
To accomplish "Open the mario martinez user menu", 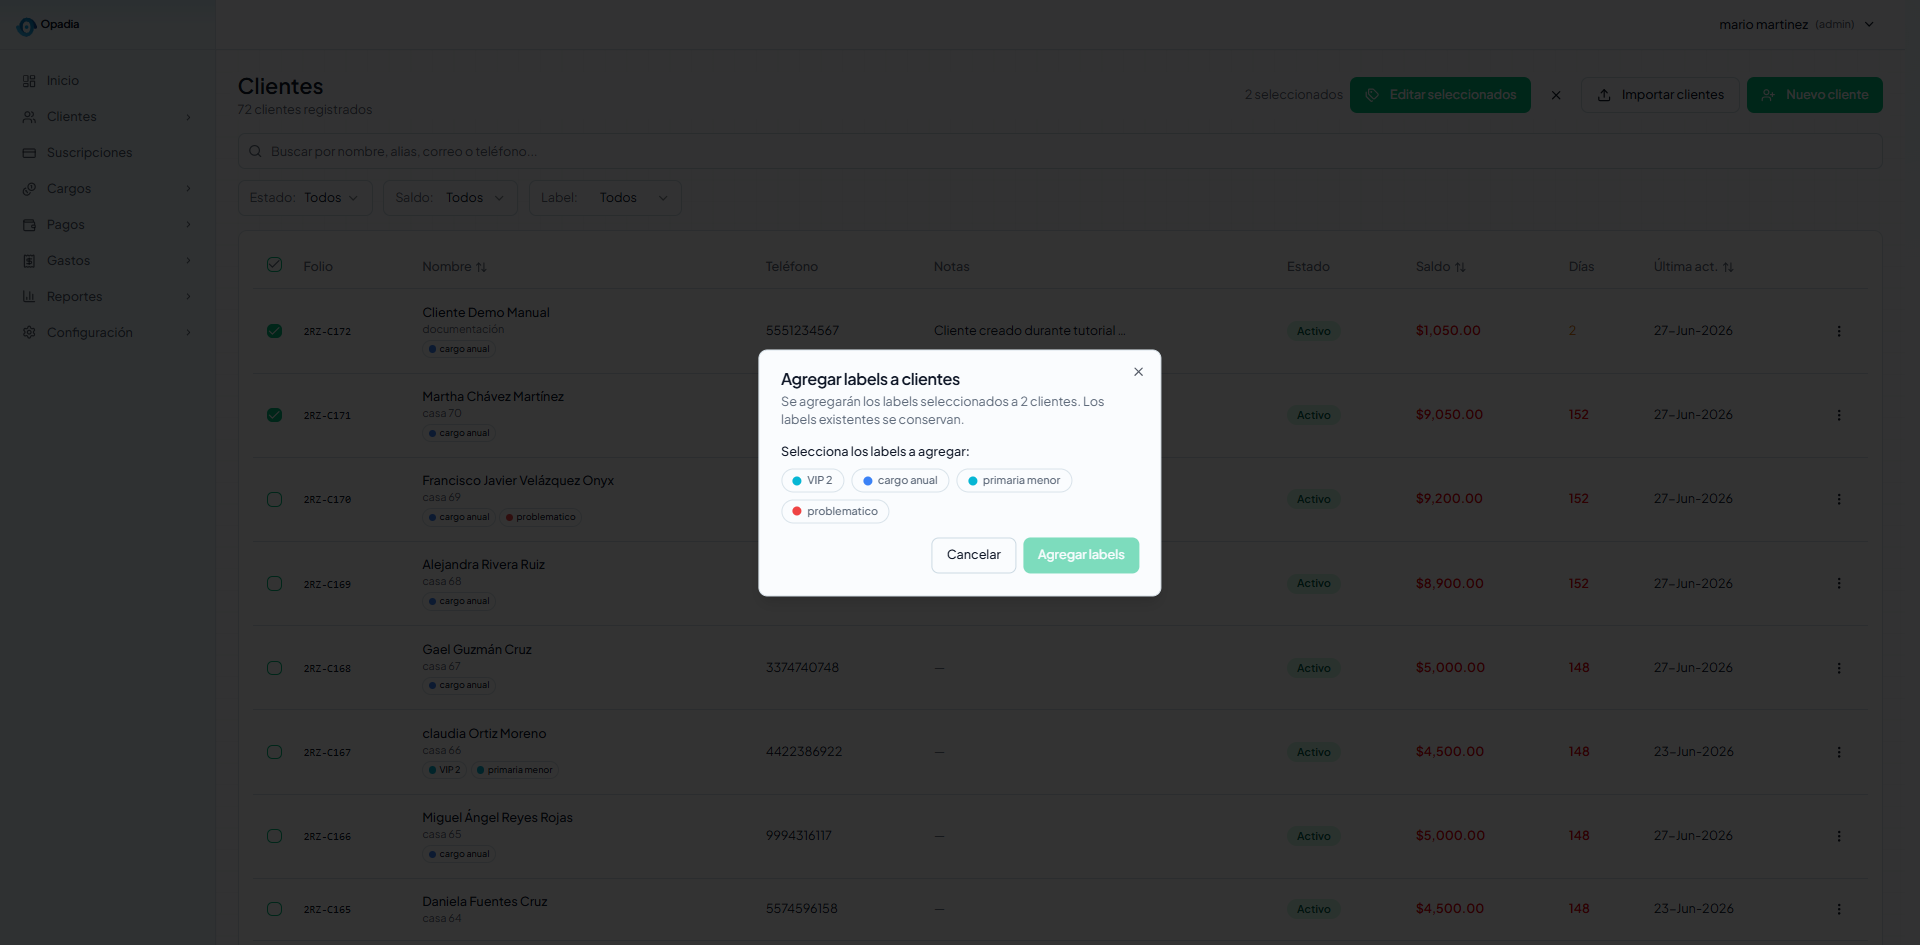I will click(1796, 25).
